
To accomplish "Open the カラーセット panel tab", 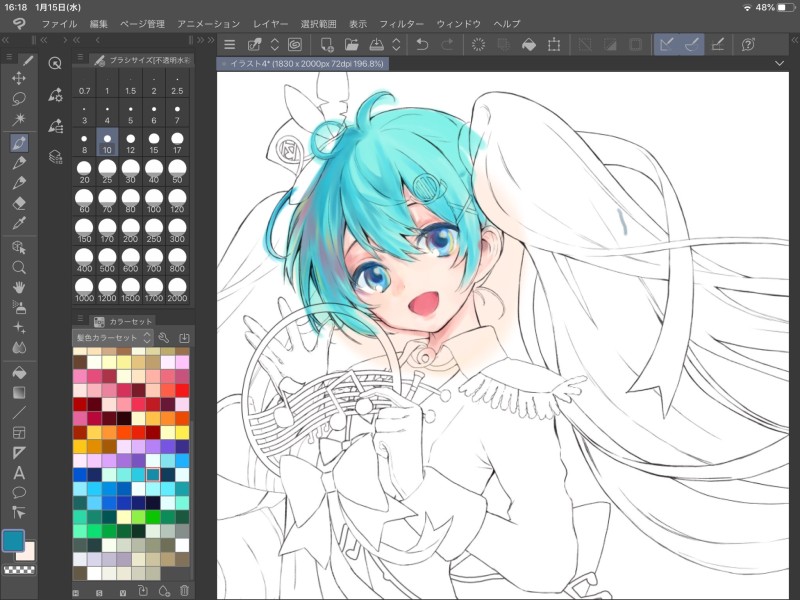I will click(123, 321).
